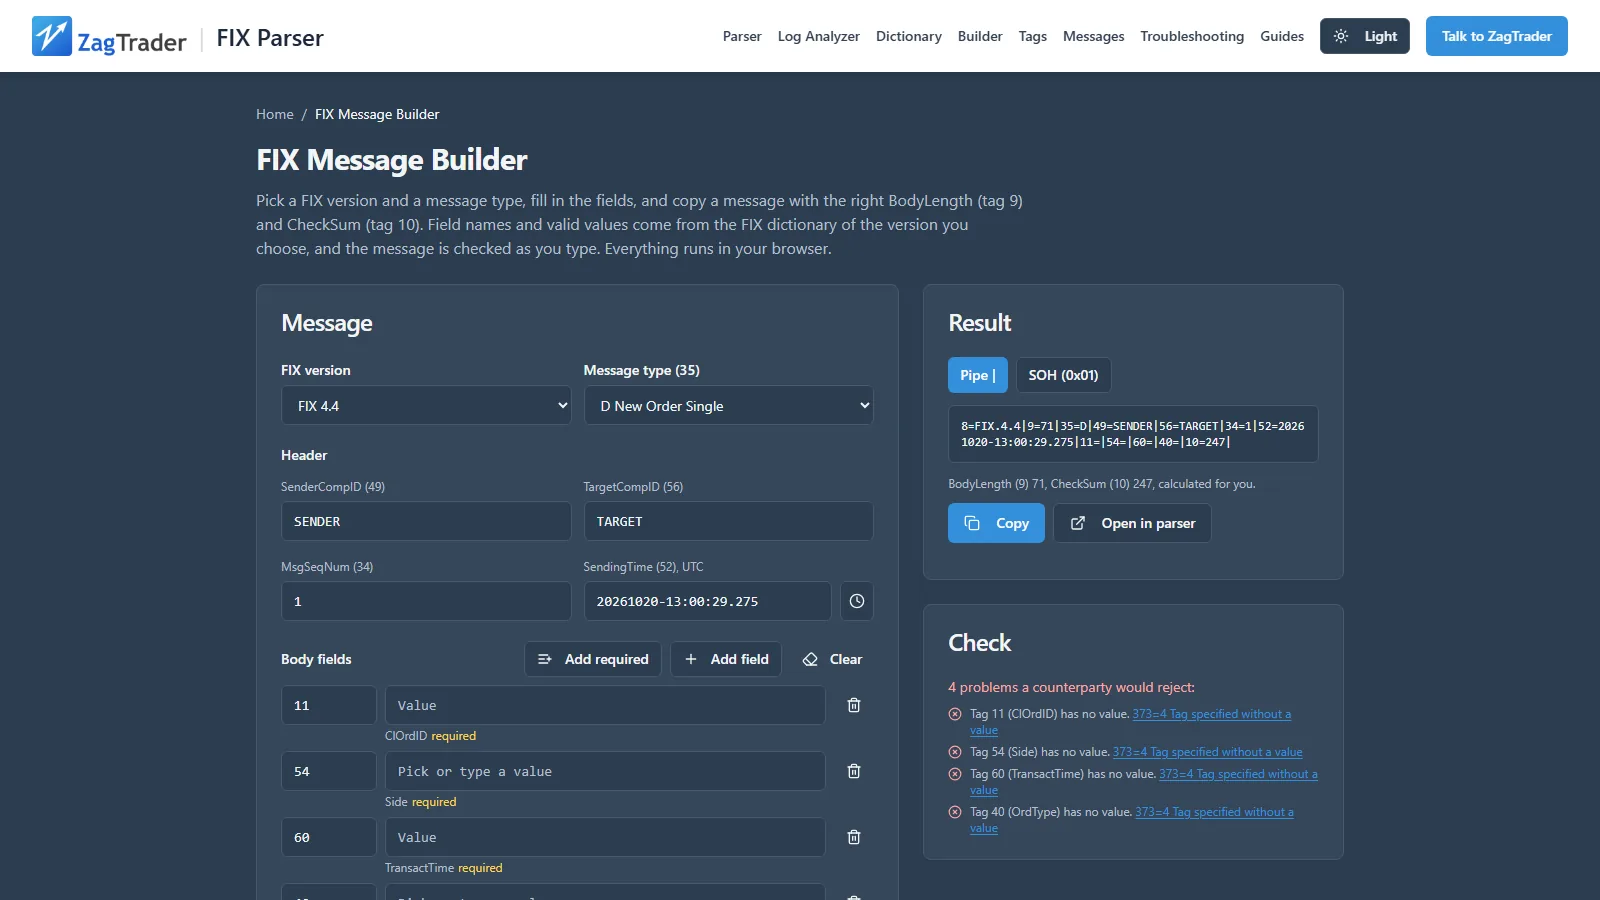Click the clock icon to set current SendingTime

point(857,601)
